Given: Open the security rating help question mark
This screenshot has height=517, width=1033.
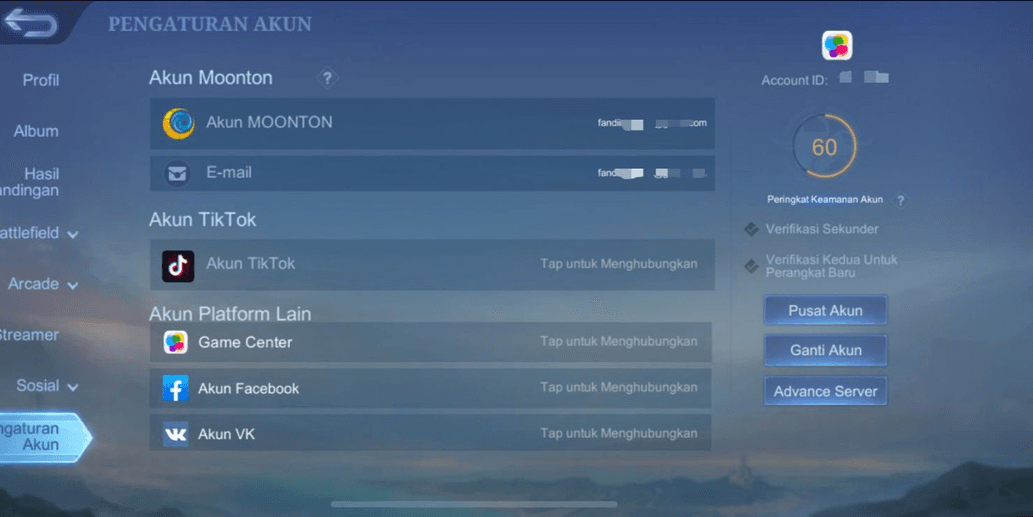Looking at the screenshot, I should (x=901, y=200).
